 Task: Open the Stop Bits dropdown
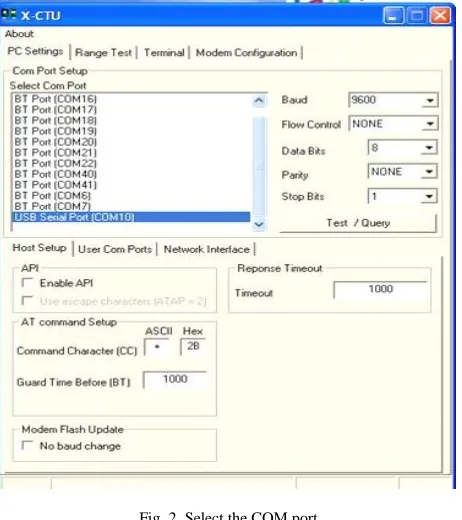click(429, 196)
